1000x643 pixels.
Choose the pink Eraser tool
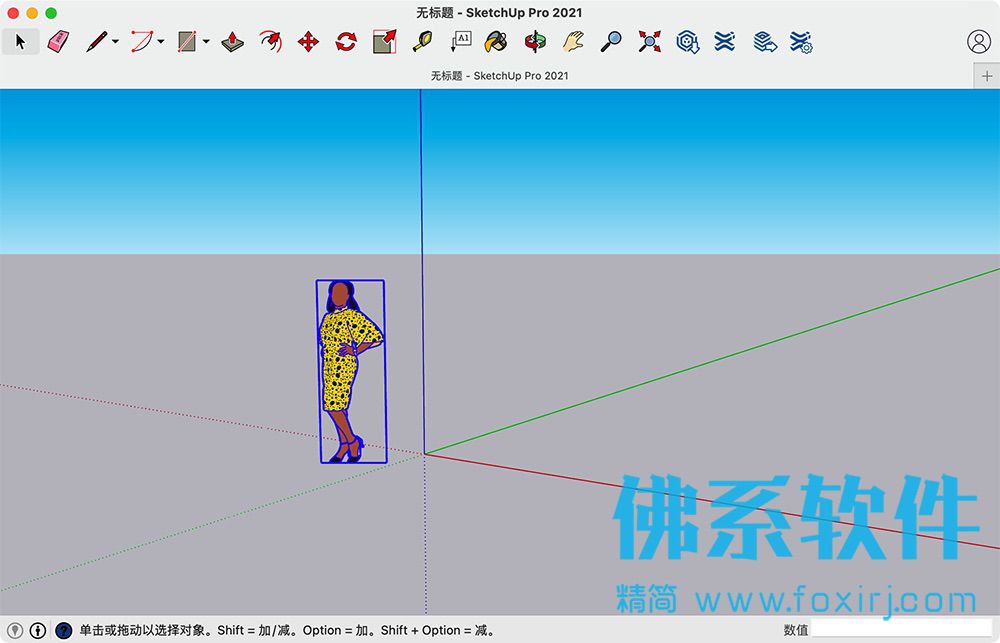point(58,42)
